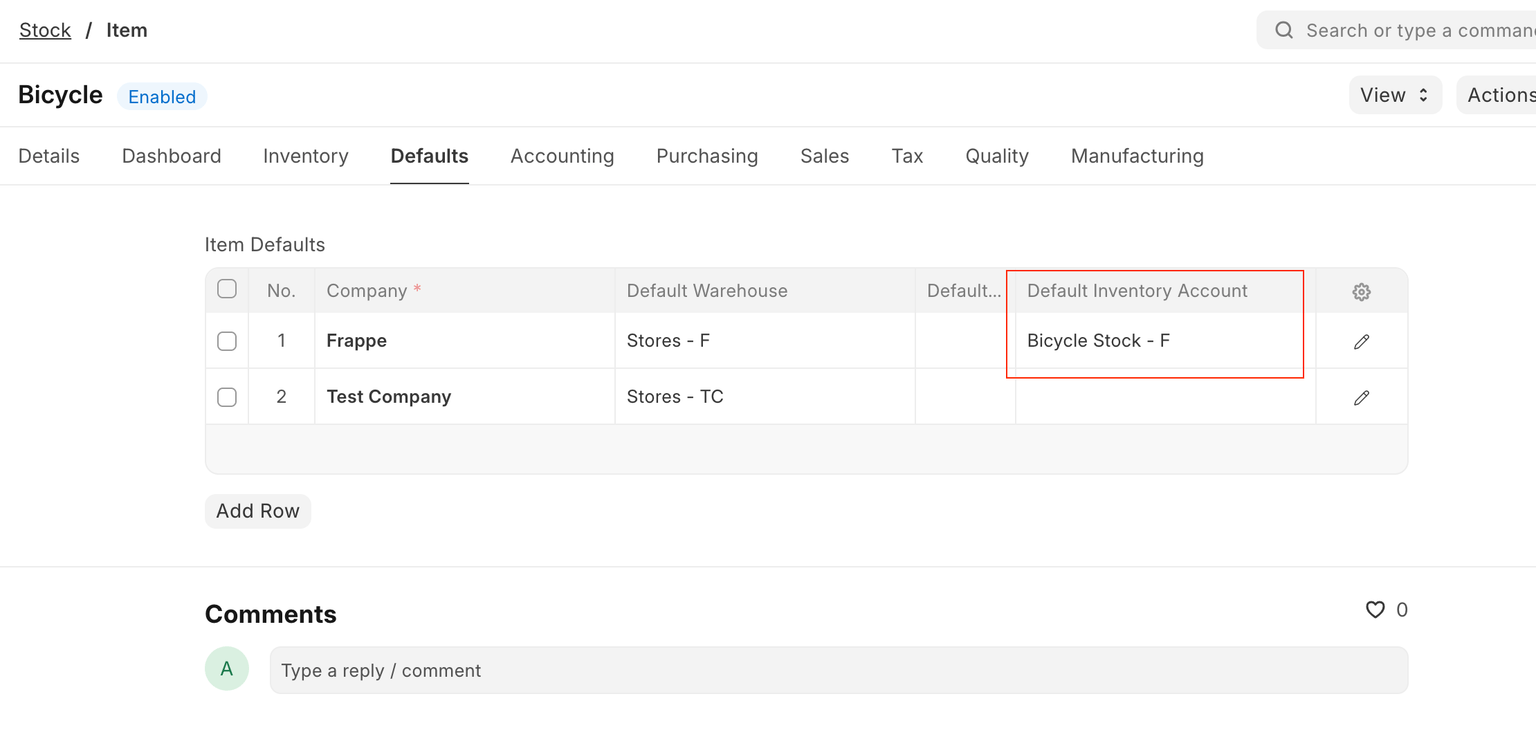
Task: Open the View dropdown
Action: click(1395, 95)
